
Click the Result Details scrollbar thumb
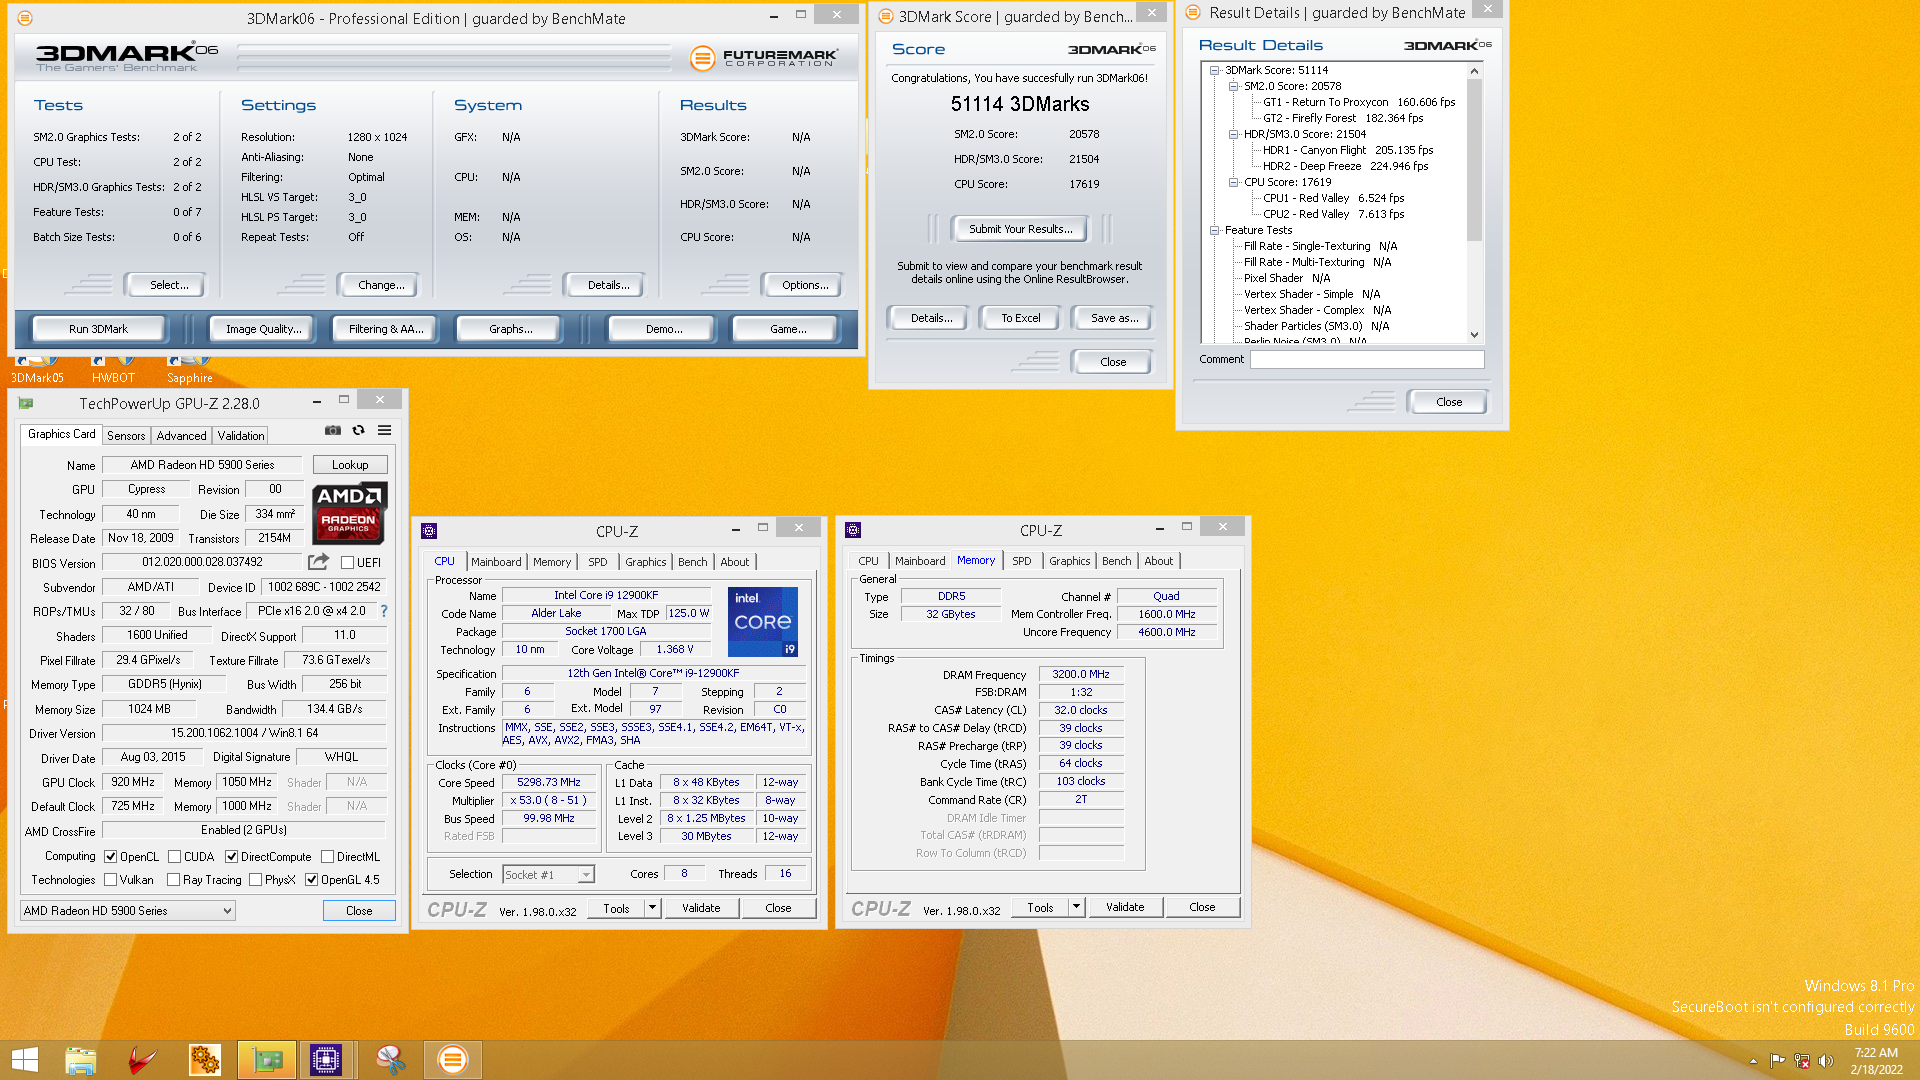click(1474, 160)
